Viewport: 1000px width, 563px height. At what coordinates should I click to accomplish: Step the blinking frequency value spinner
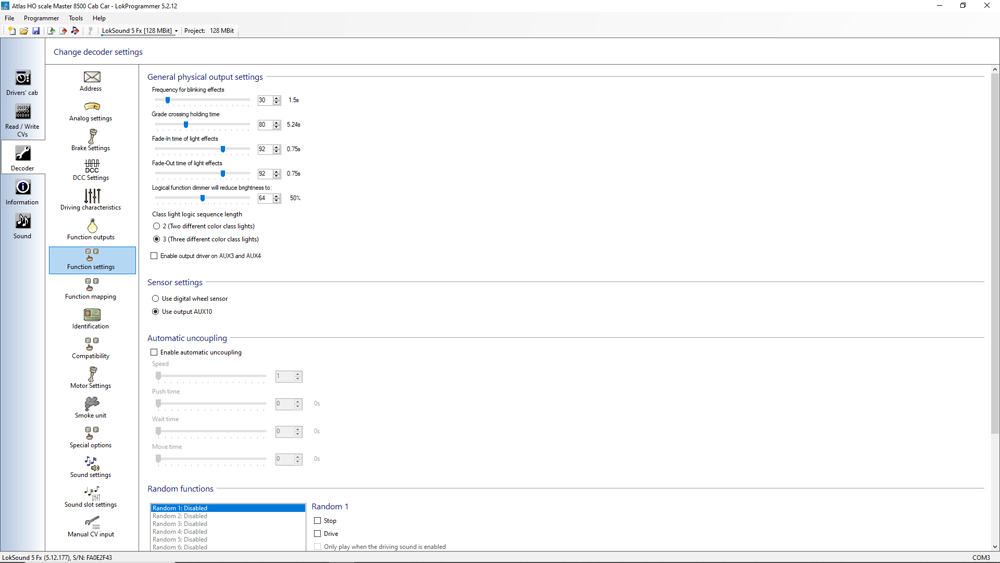click(277, 100)
